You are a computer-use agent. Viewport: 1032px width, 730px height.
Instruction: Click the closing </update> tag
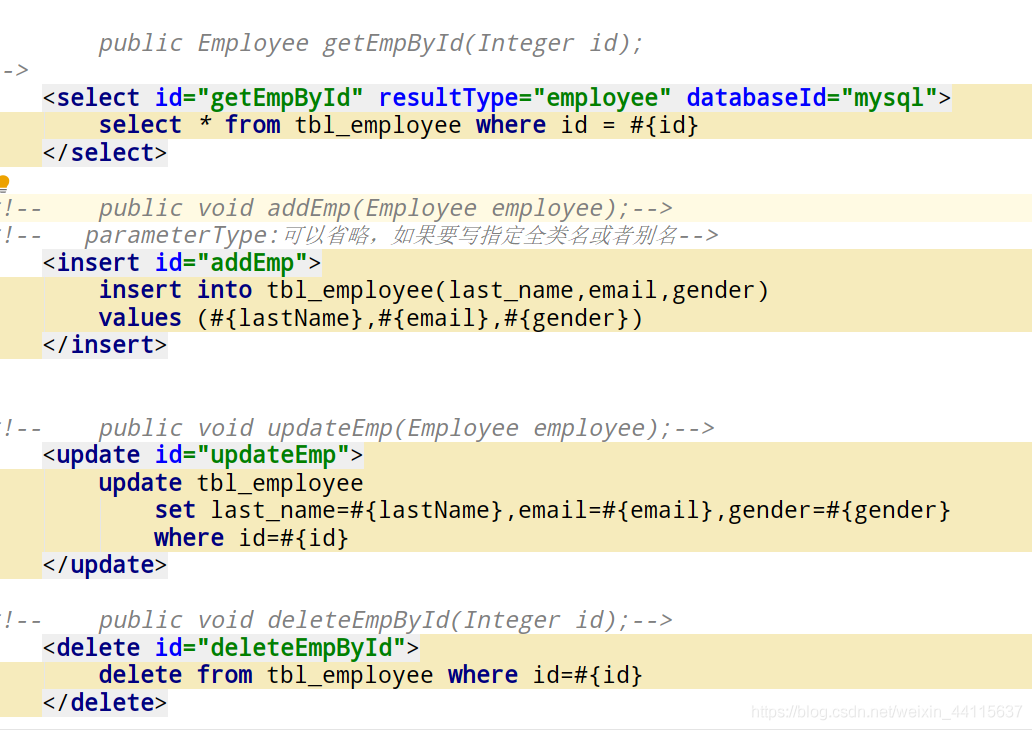point(105,565)
